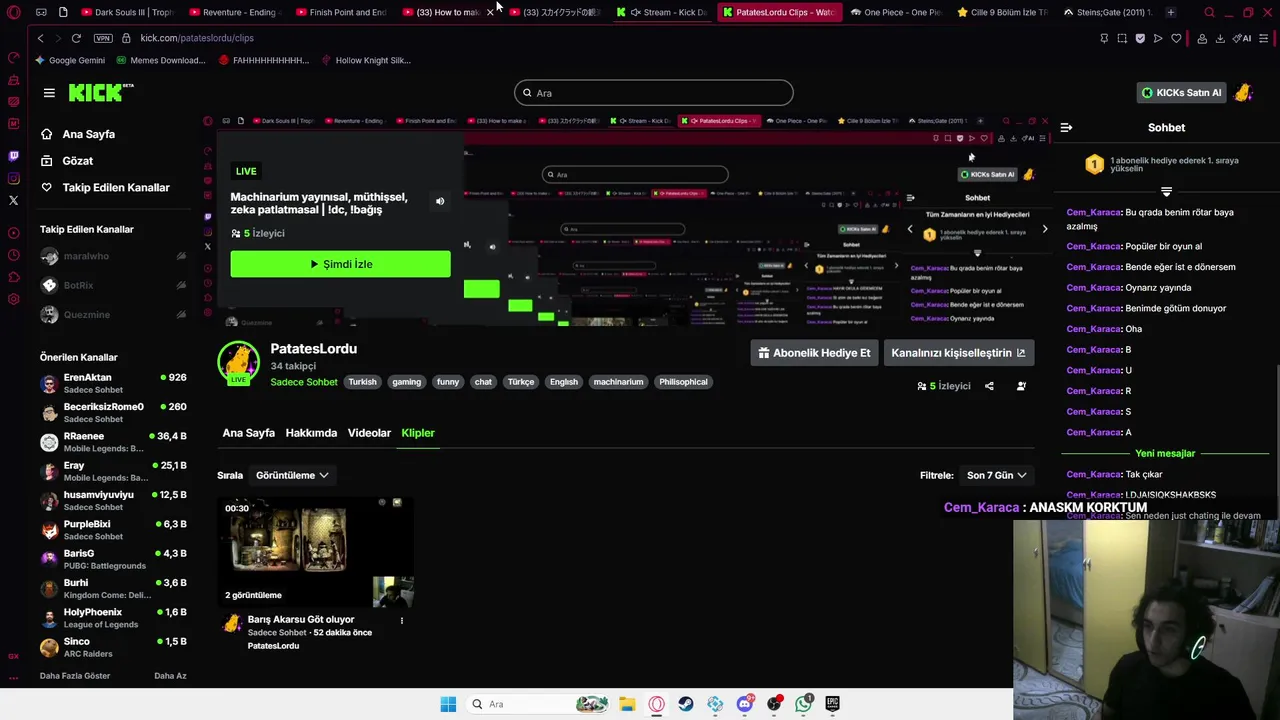The height and width of the screenshot is (720, 1280).
Task: Open Google Gemini bookmark
Action: click(70, 60)
